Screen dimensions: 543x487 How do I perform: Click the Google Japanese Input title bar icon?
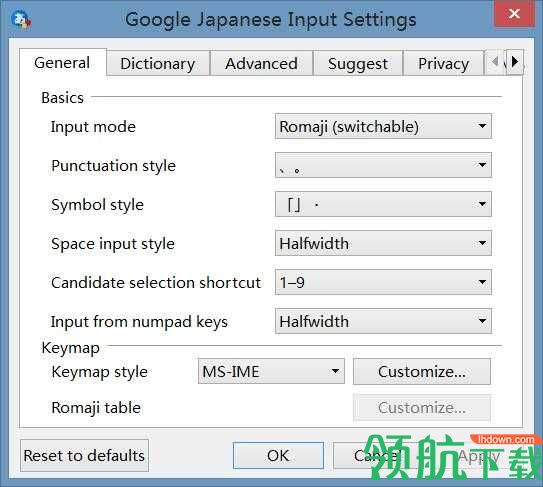[20, 20]
